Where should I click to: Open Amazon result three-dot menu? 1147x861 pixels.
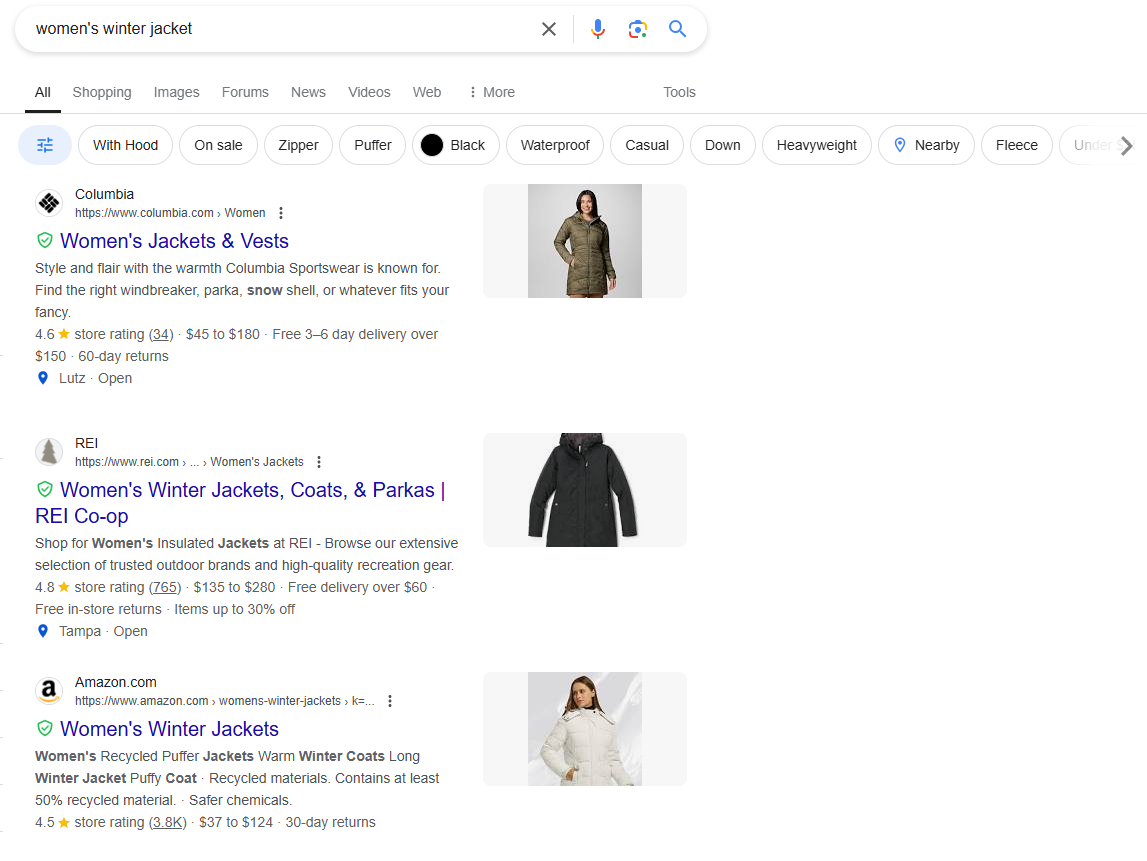pyautogui.click(x=390, y=701)
